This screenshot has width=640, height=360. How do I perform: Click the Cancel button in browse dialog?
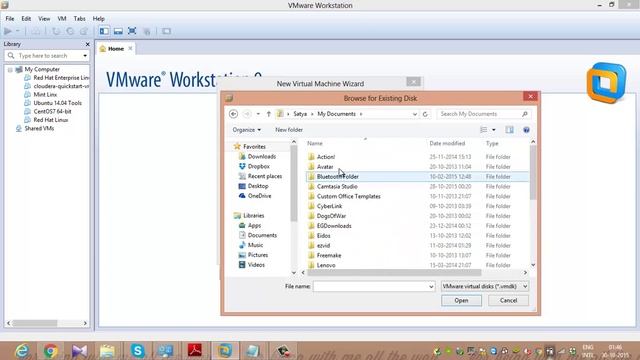pos(508,300)
